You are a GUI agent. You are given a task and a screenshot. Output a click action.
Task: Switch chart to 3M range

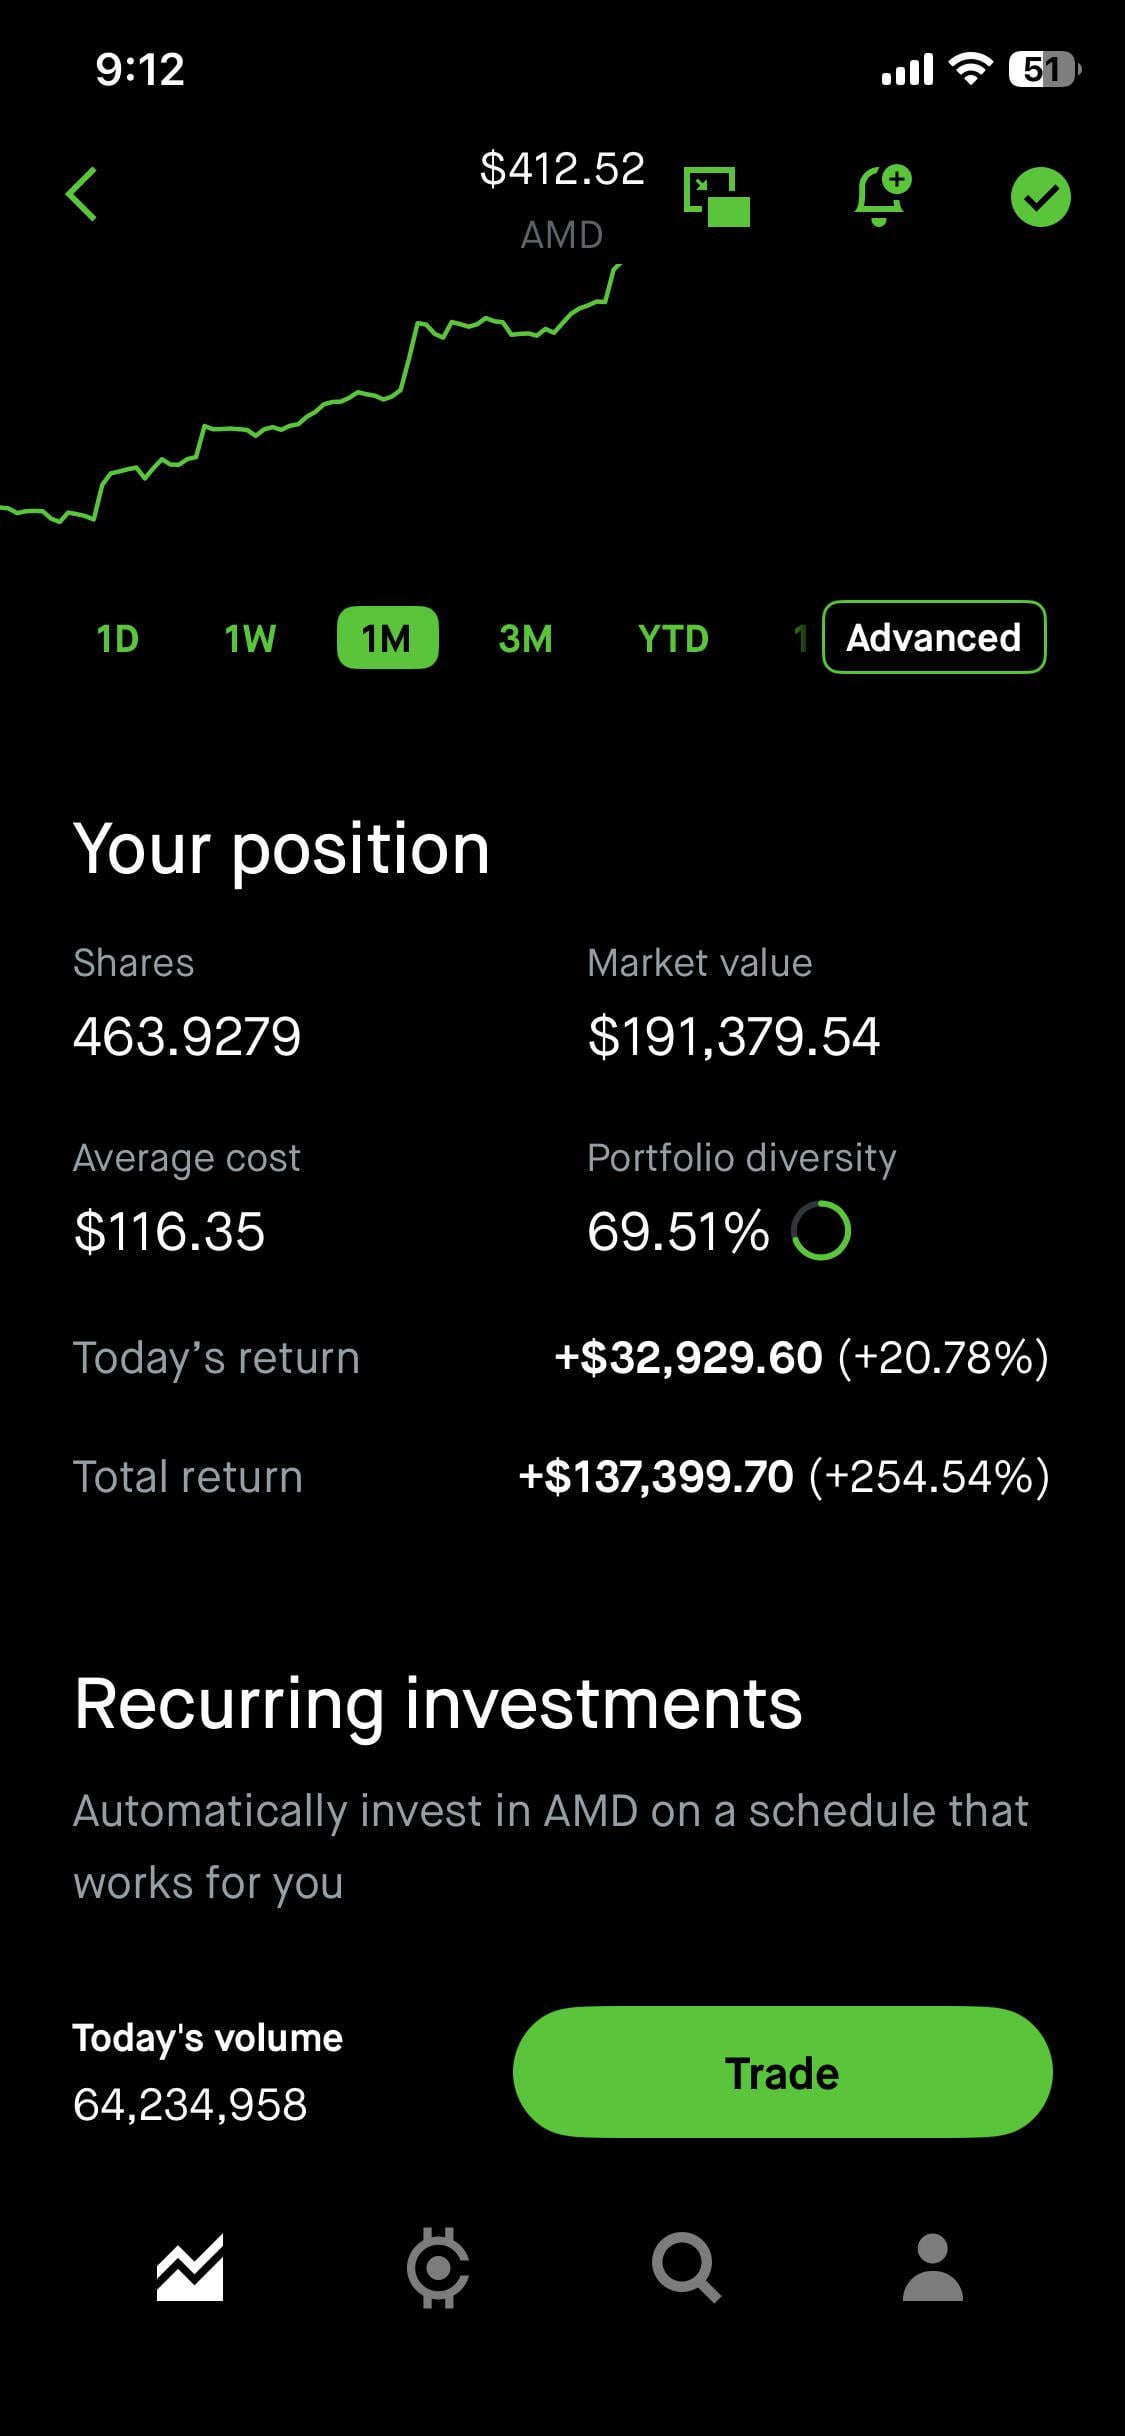[x=526, y=638]
